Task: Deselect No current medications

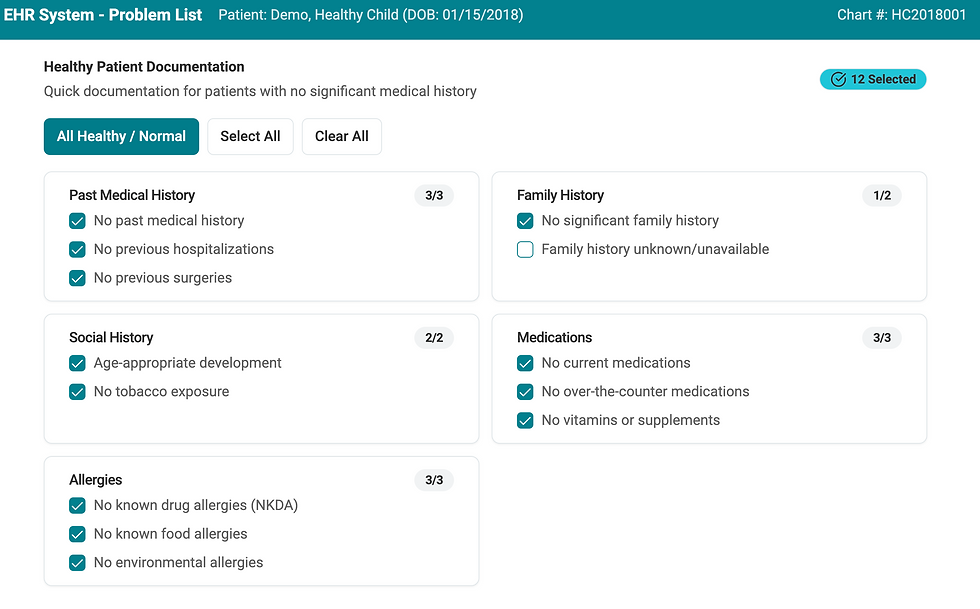Action: [x=525, y=364]
